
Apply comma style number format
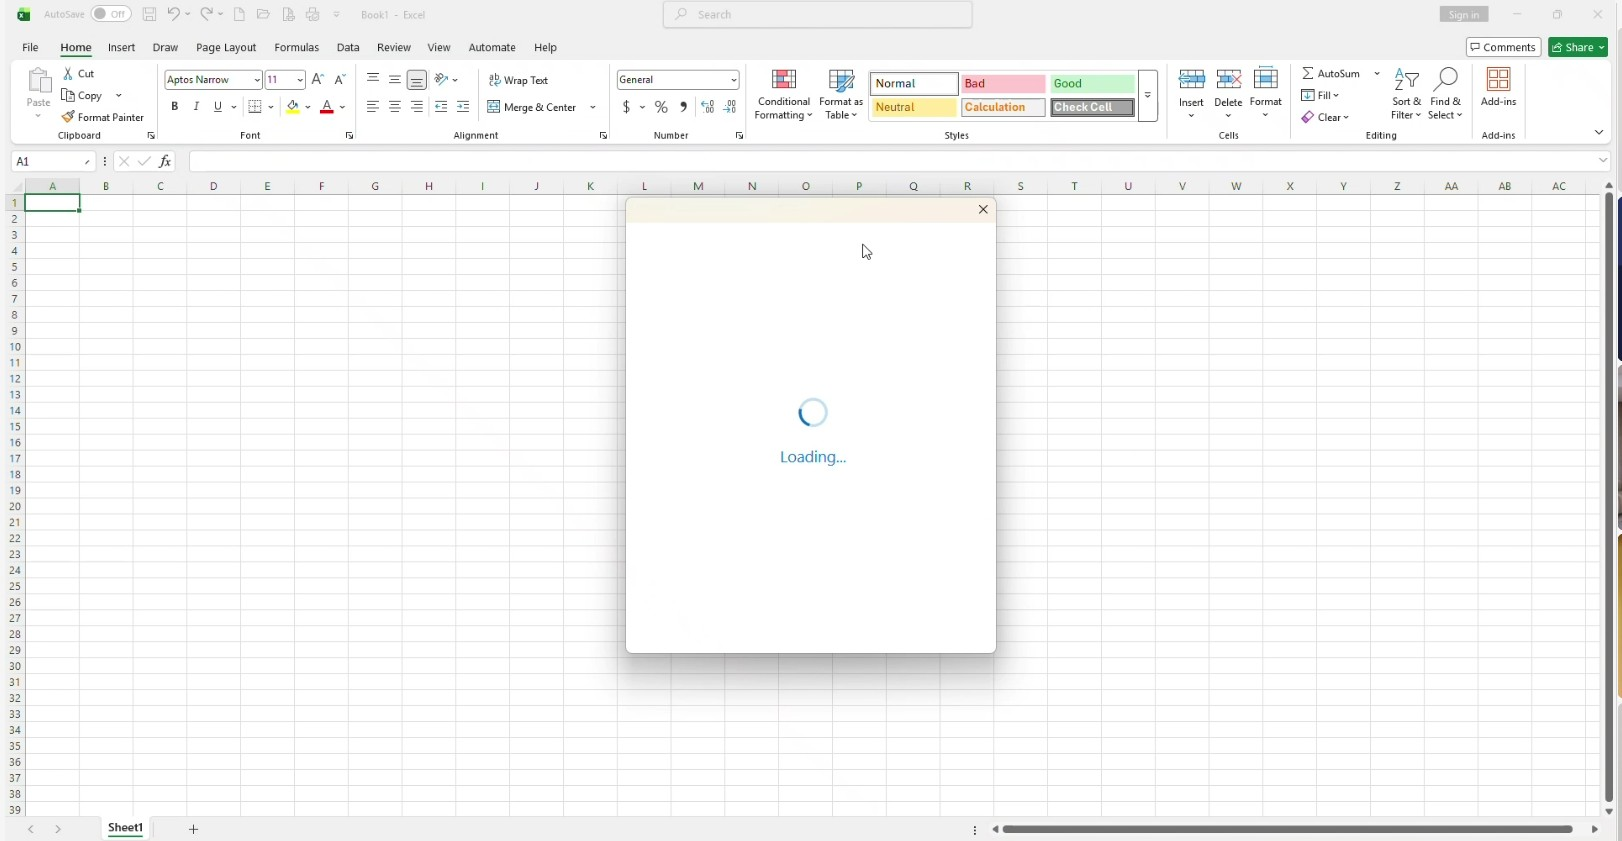pos(684,107)
